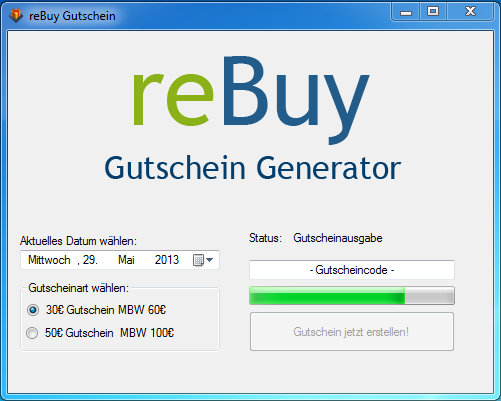The image size is (501, 401).
Task: Select the month Mai in date field
Action: pos(126,260)
